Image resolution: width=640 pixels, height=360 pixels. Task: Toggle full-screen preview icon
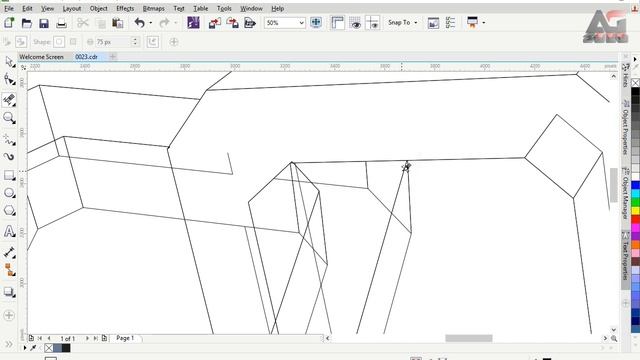316,22
